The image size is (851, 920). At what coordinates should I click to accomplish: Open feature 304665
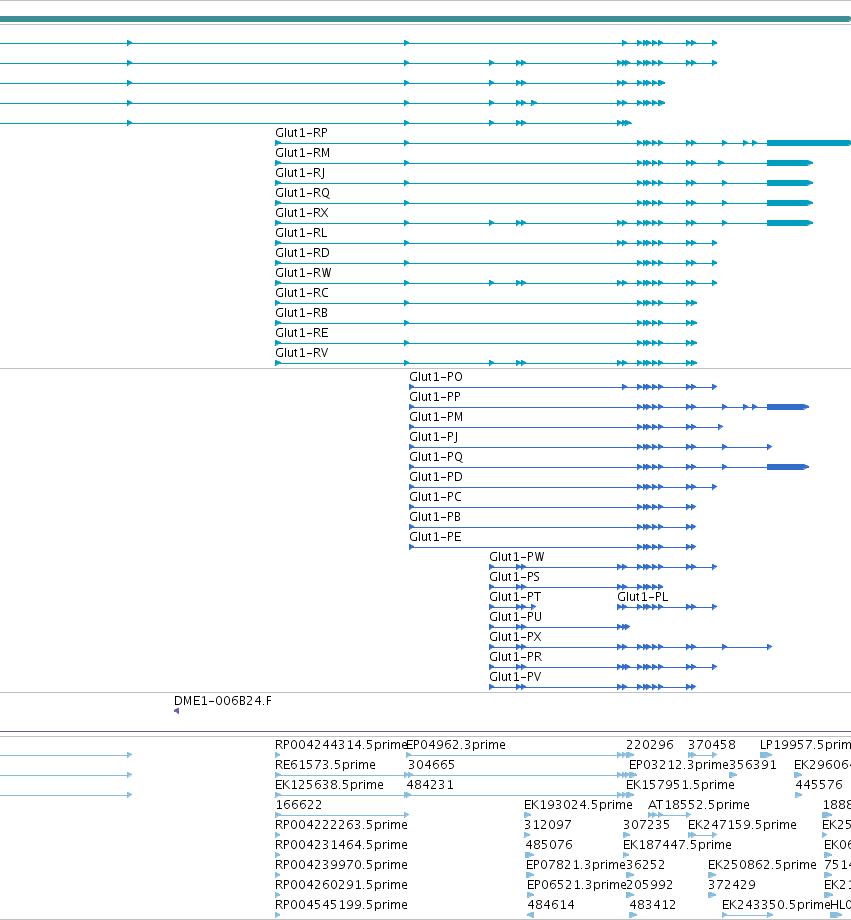pyautogui.click(x=431, y=765)
